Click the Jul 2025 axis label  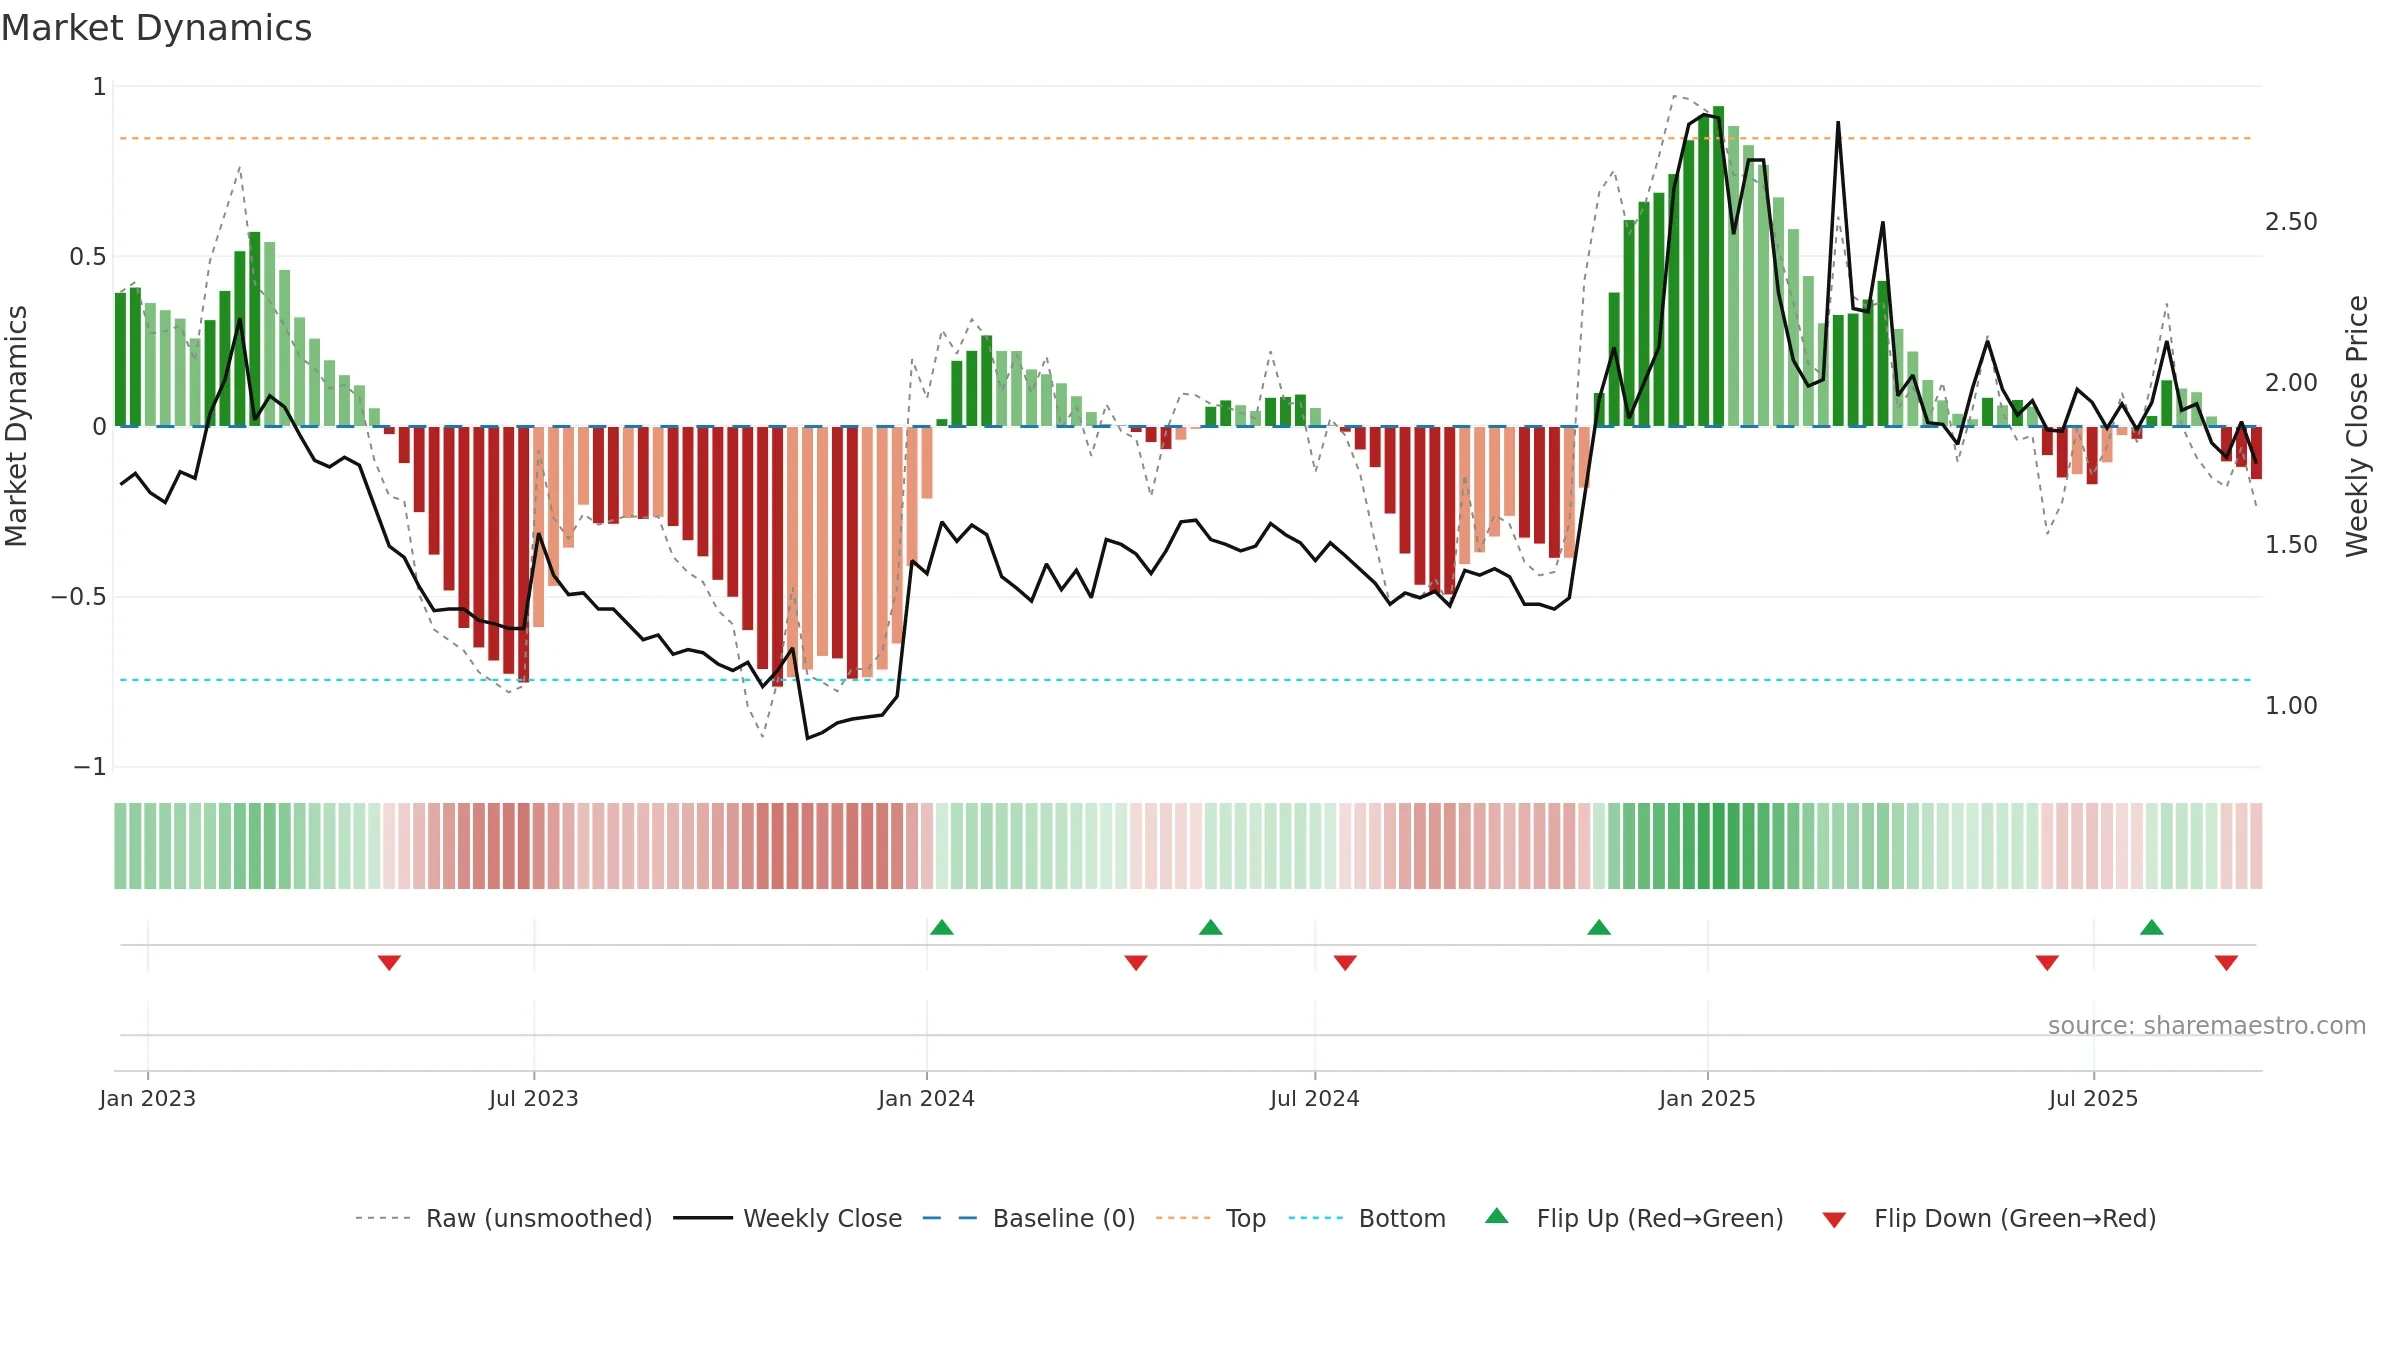point(2094,1099)
